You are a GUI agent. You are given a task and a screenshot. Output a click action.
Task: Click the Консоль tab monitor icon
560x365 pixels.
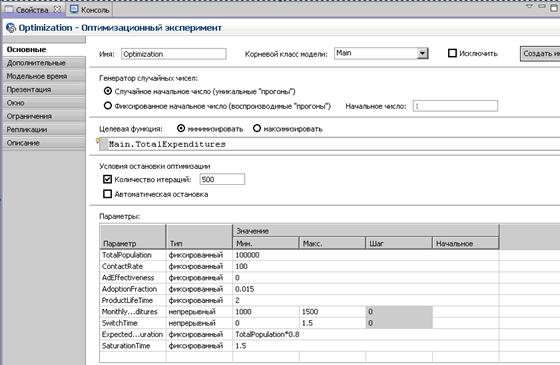74,9
